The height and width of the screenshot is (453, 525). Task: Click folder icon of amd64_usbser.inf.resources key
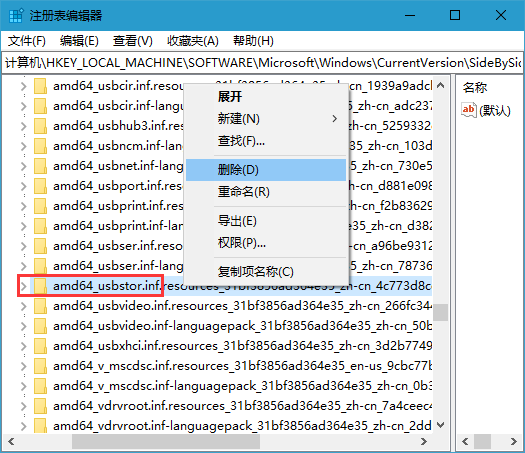coord(40,246)
